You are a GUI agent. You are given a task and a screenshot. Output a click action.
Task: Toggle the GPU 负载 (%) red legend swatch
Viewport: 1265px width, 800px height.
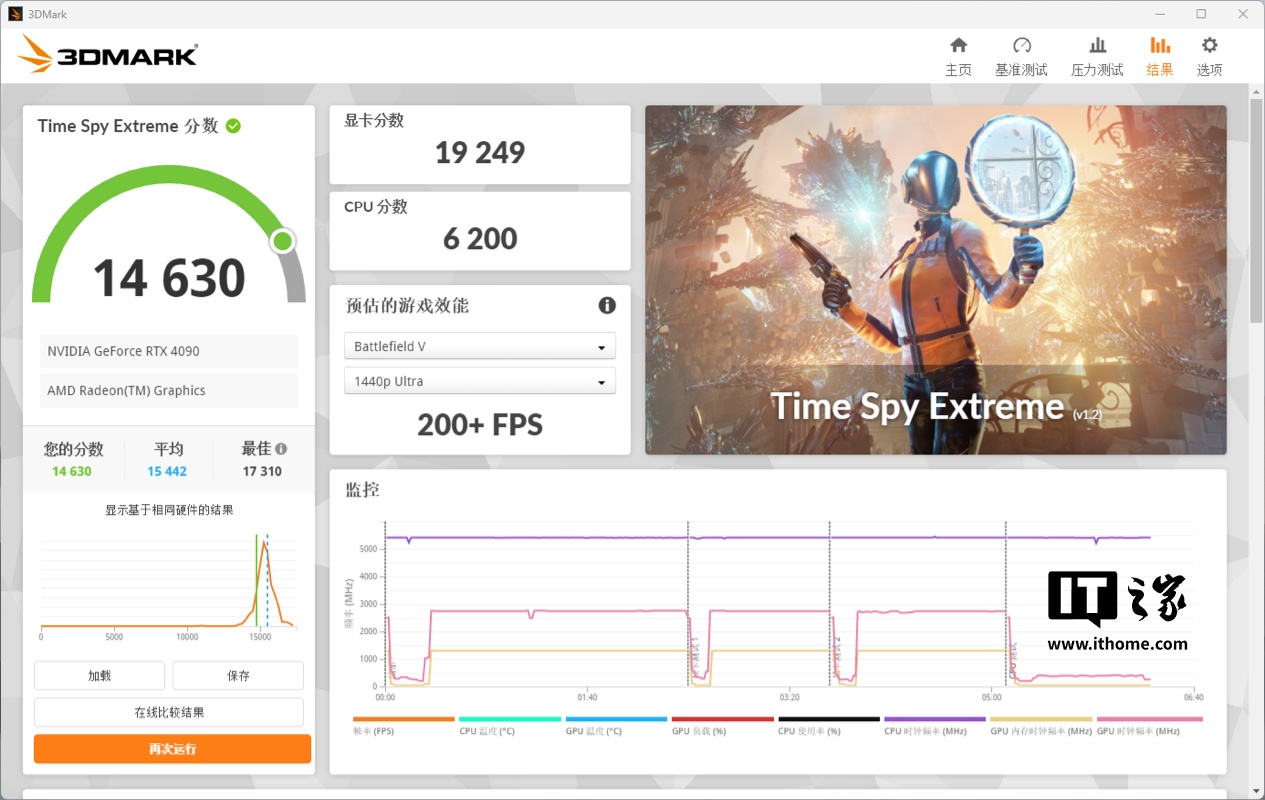click(x=722, y=718)
